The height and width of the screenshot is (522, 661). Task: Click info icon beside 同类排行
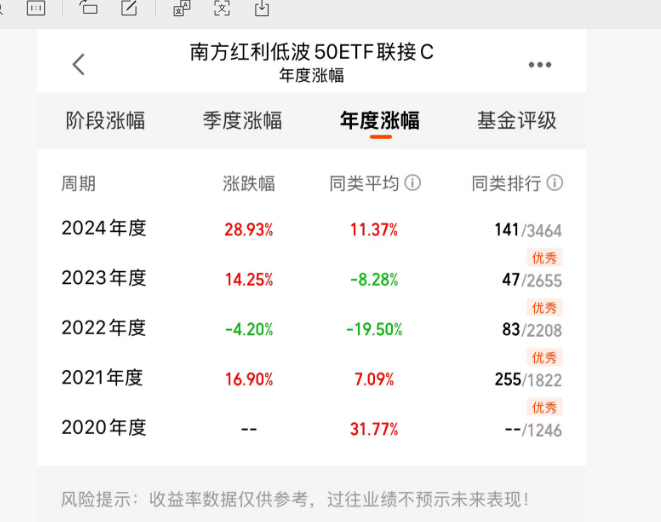click(x=554, y=183)
